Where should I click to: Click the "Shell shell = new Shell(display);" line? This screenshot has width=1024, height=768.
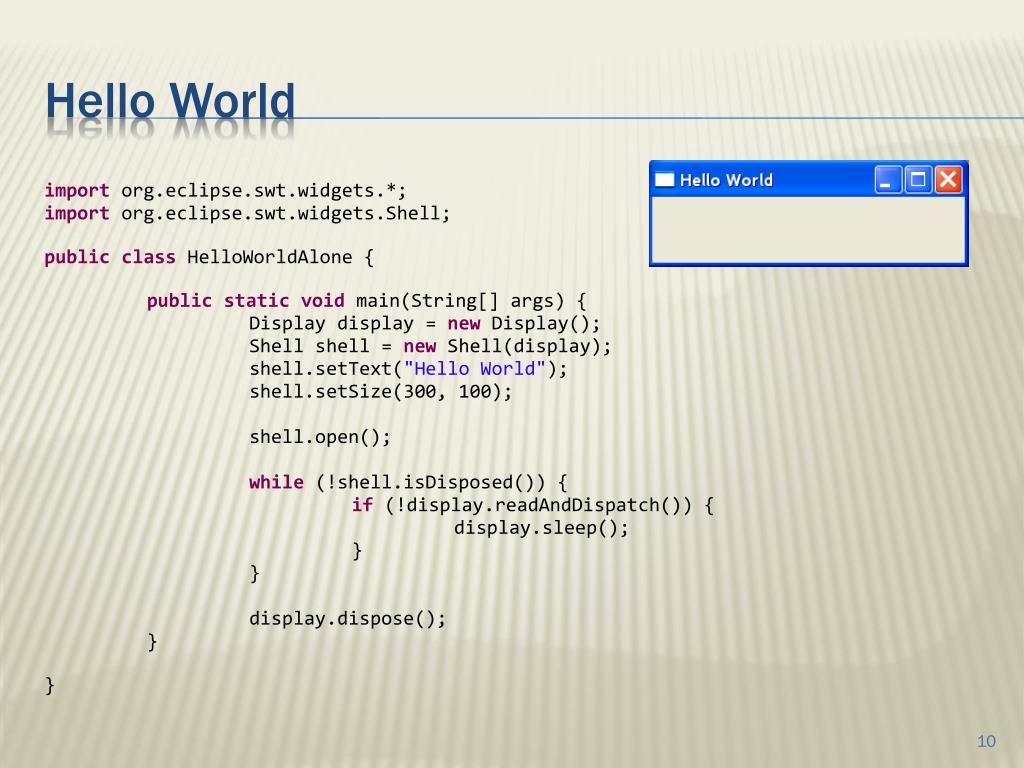[430, 346]
